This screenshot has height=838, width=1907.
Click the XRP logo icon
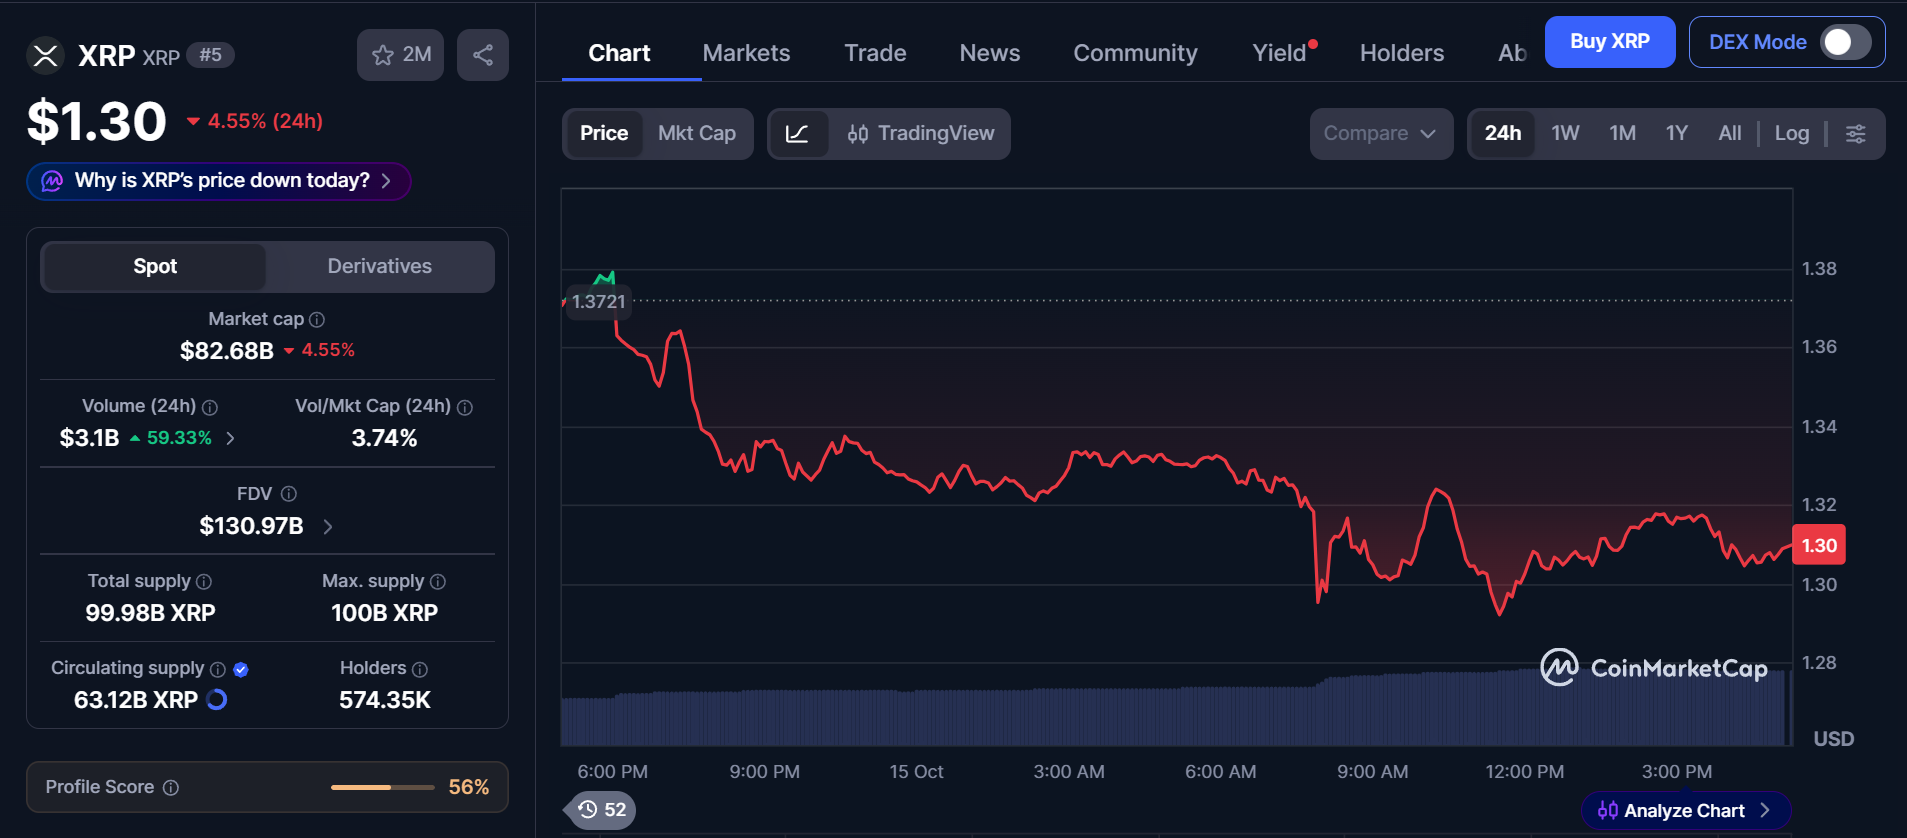click(x=45, y=55)
